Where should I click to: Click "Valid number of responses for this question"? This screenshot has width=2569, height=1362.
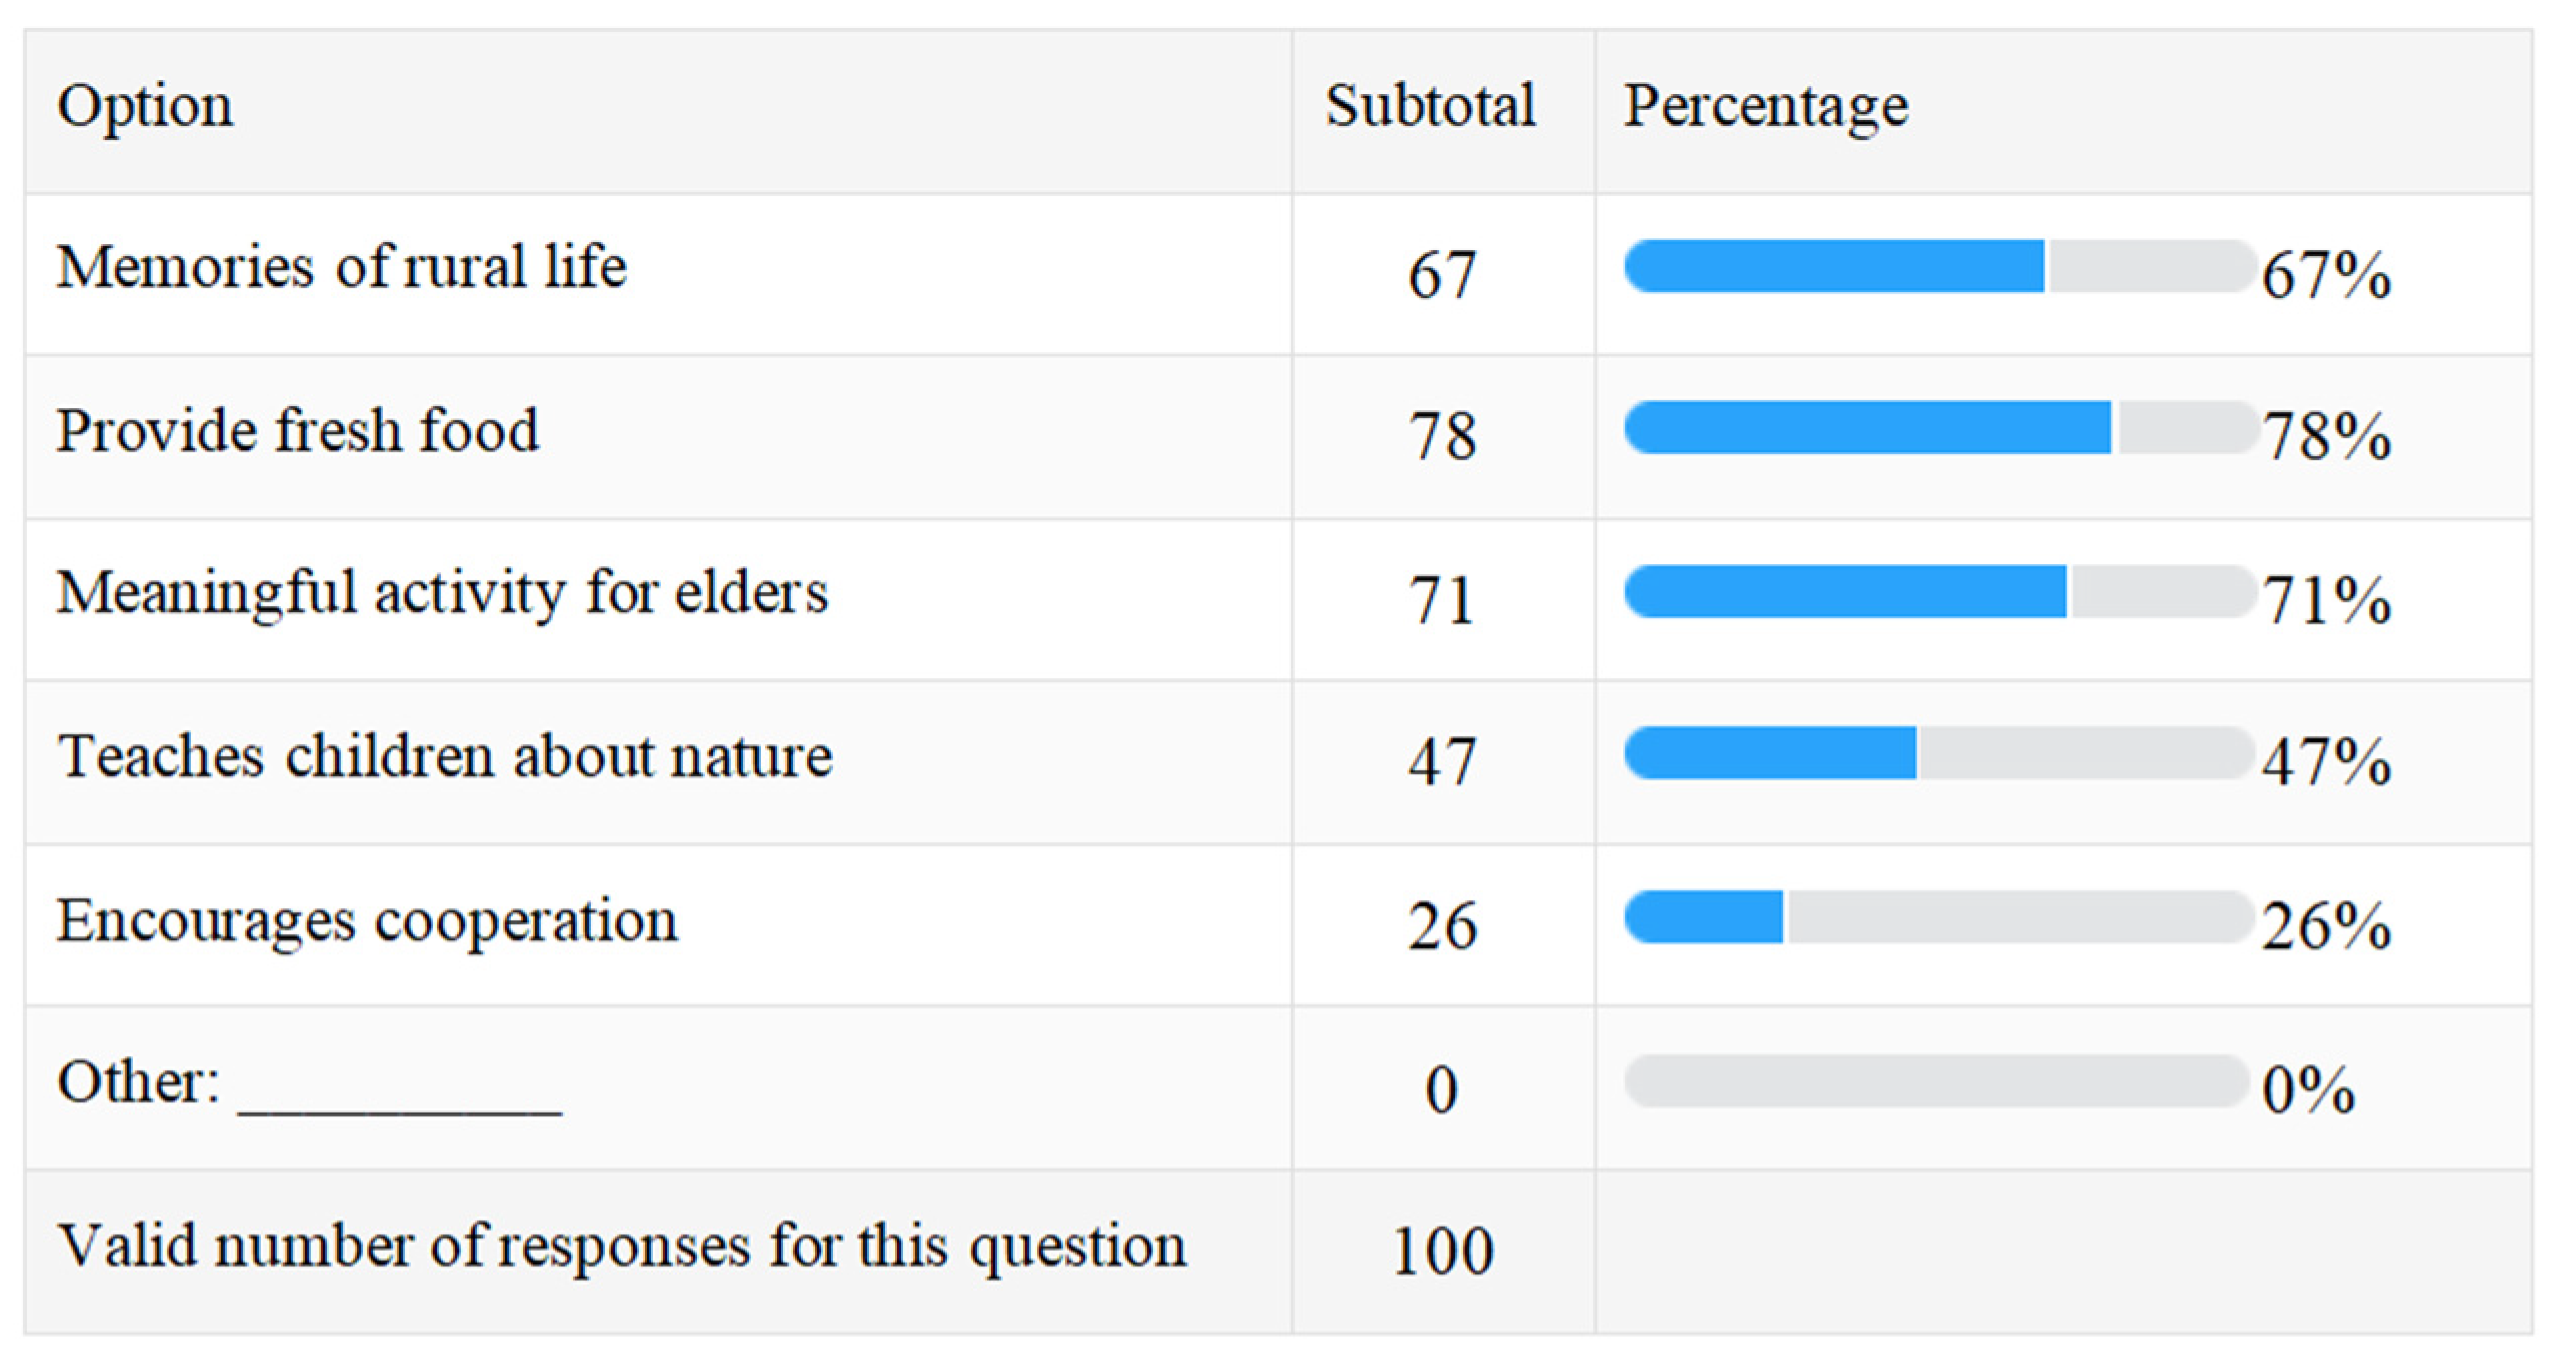point(621,1247)
